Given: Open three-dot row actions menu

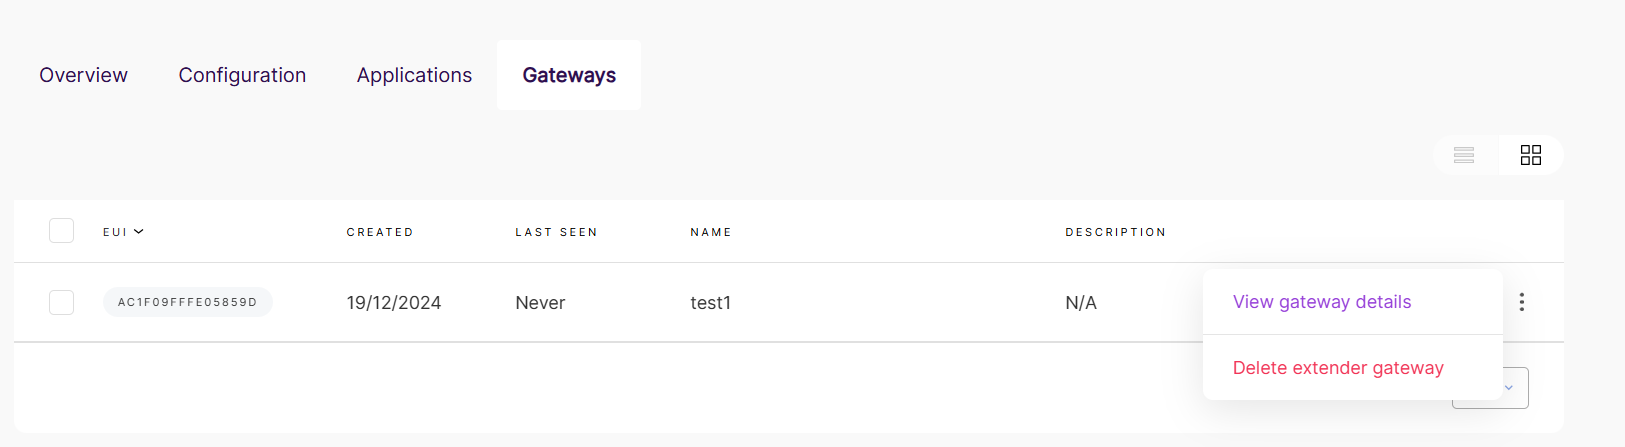Looking at the screenshot, I should pos(1522,302).
